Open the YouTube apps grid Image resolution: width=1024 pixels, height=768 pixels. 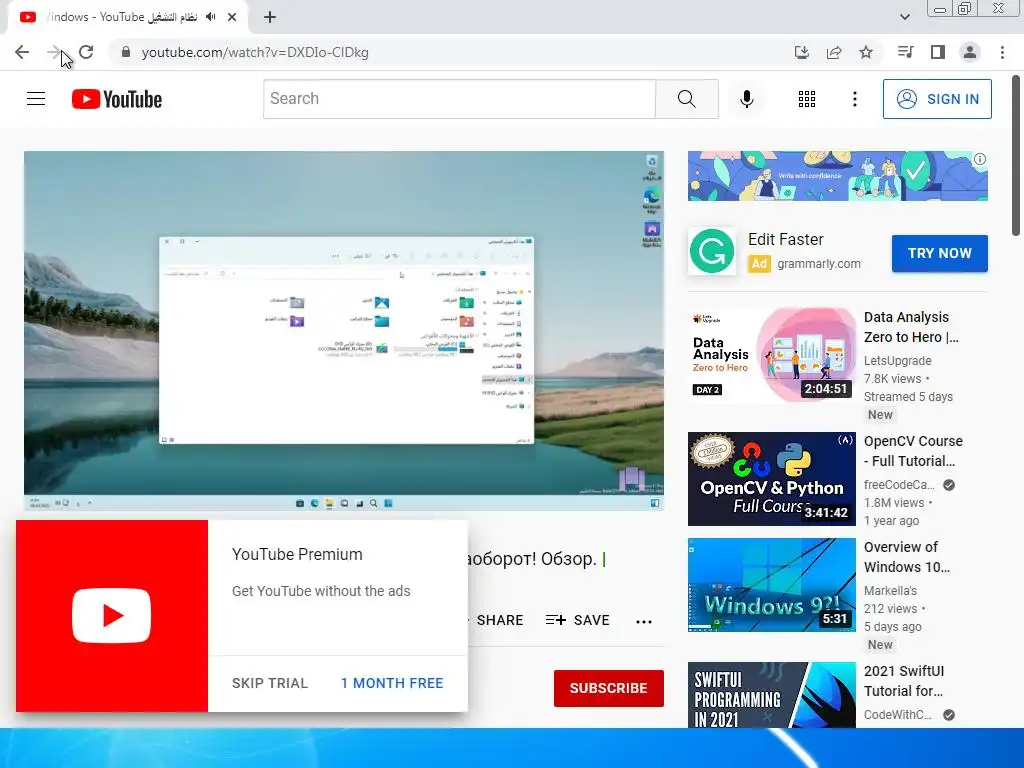[807, 99]
